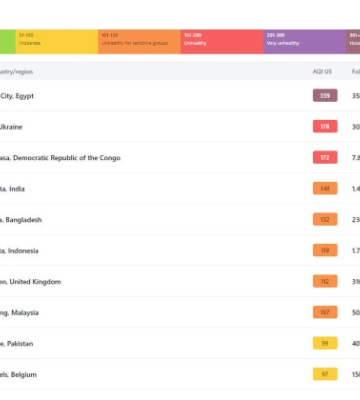Open the Bangladesh city row

(180, 220)
